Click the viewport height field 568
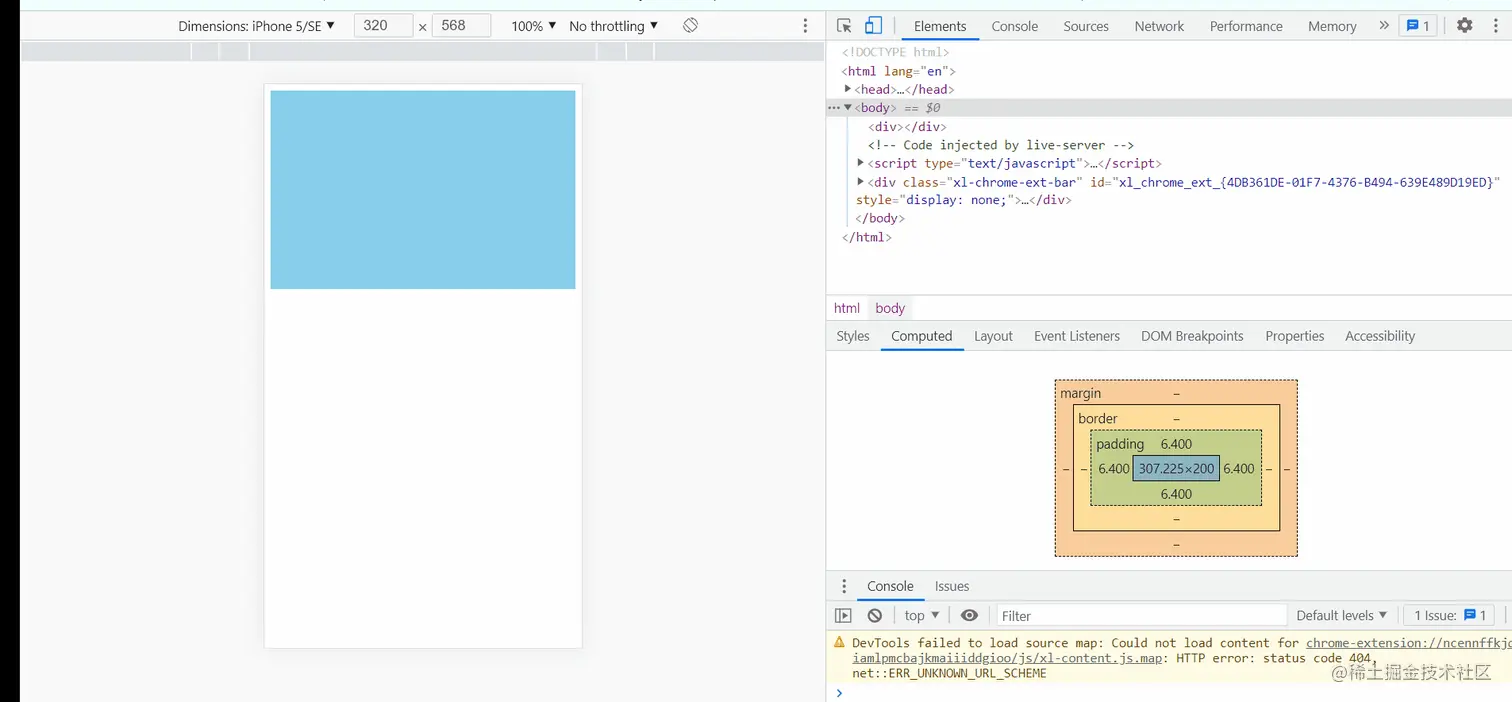This screenshot has height=702, width=1512. [461, 26]
